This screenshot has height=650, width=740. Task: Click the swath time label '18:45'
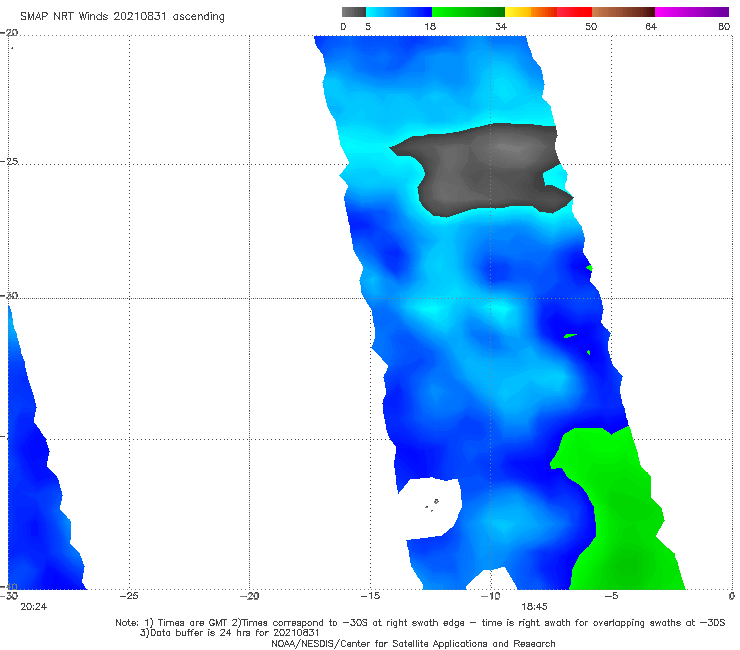(534, 607)
